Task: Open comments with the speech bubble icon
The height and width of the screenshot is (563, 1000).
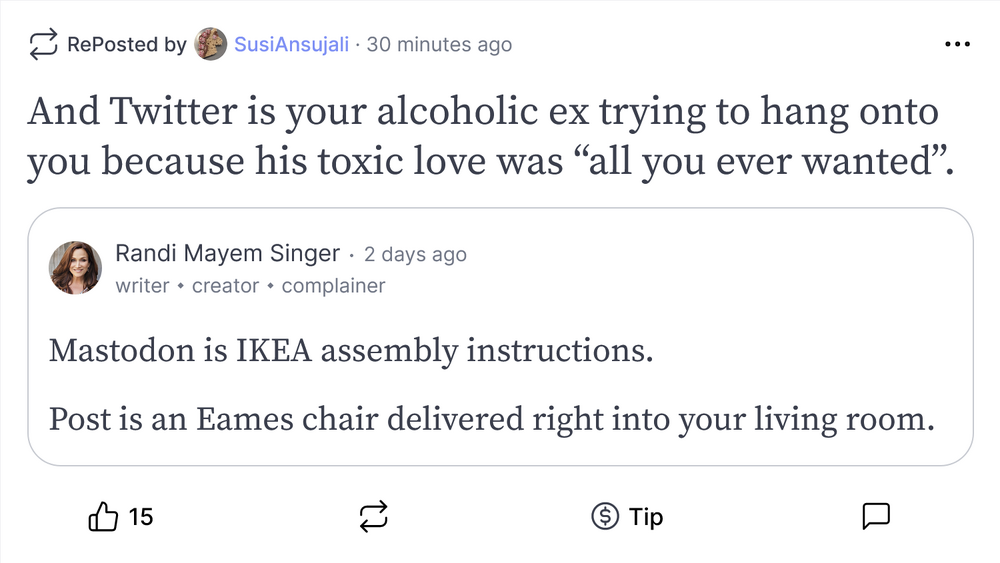Action: (876, 516)
